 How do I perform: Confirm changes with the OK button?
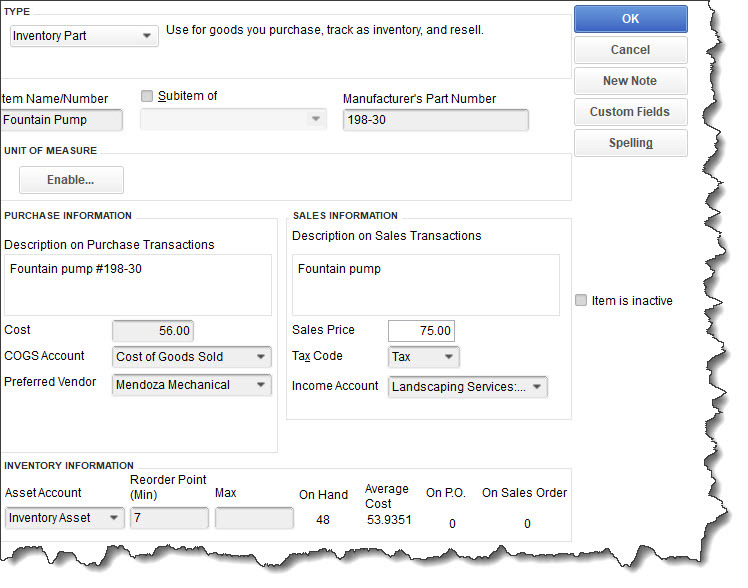tap(630, 19)
